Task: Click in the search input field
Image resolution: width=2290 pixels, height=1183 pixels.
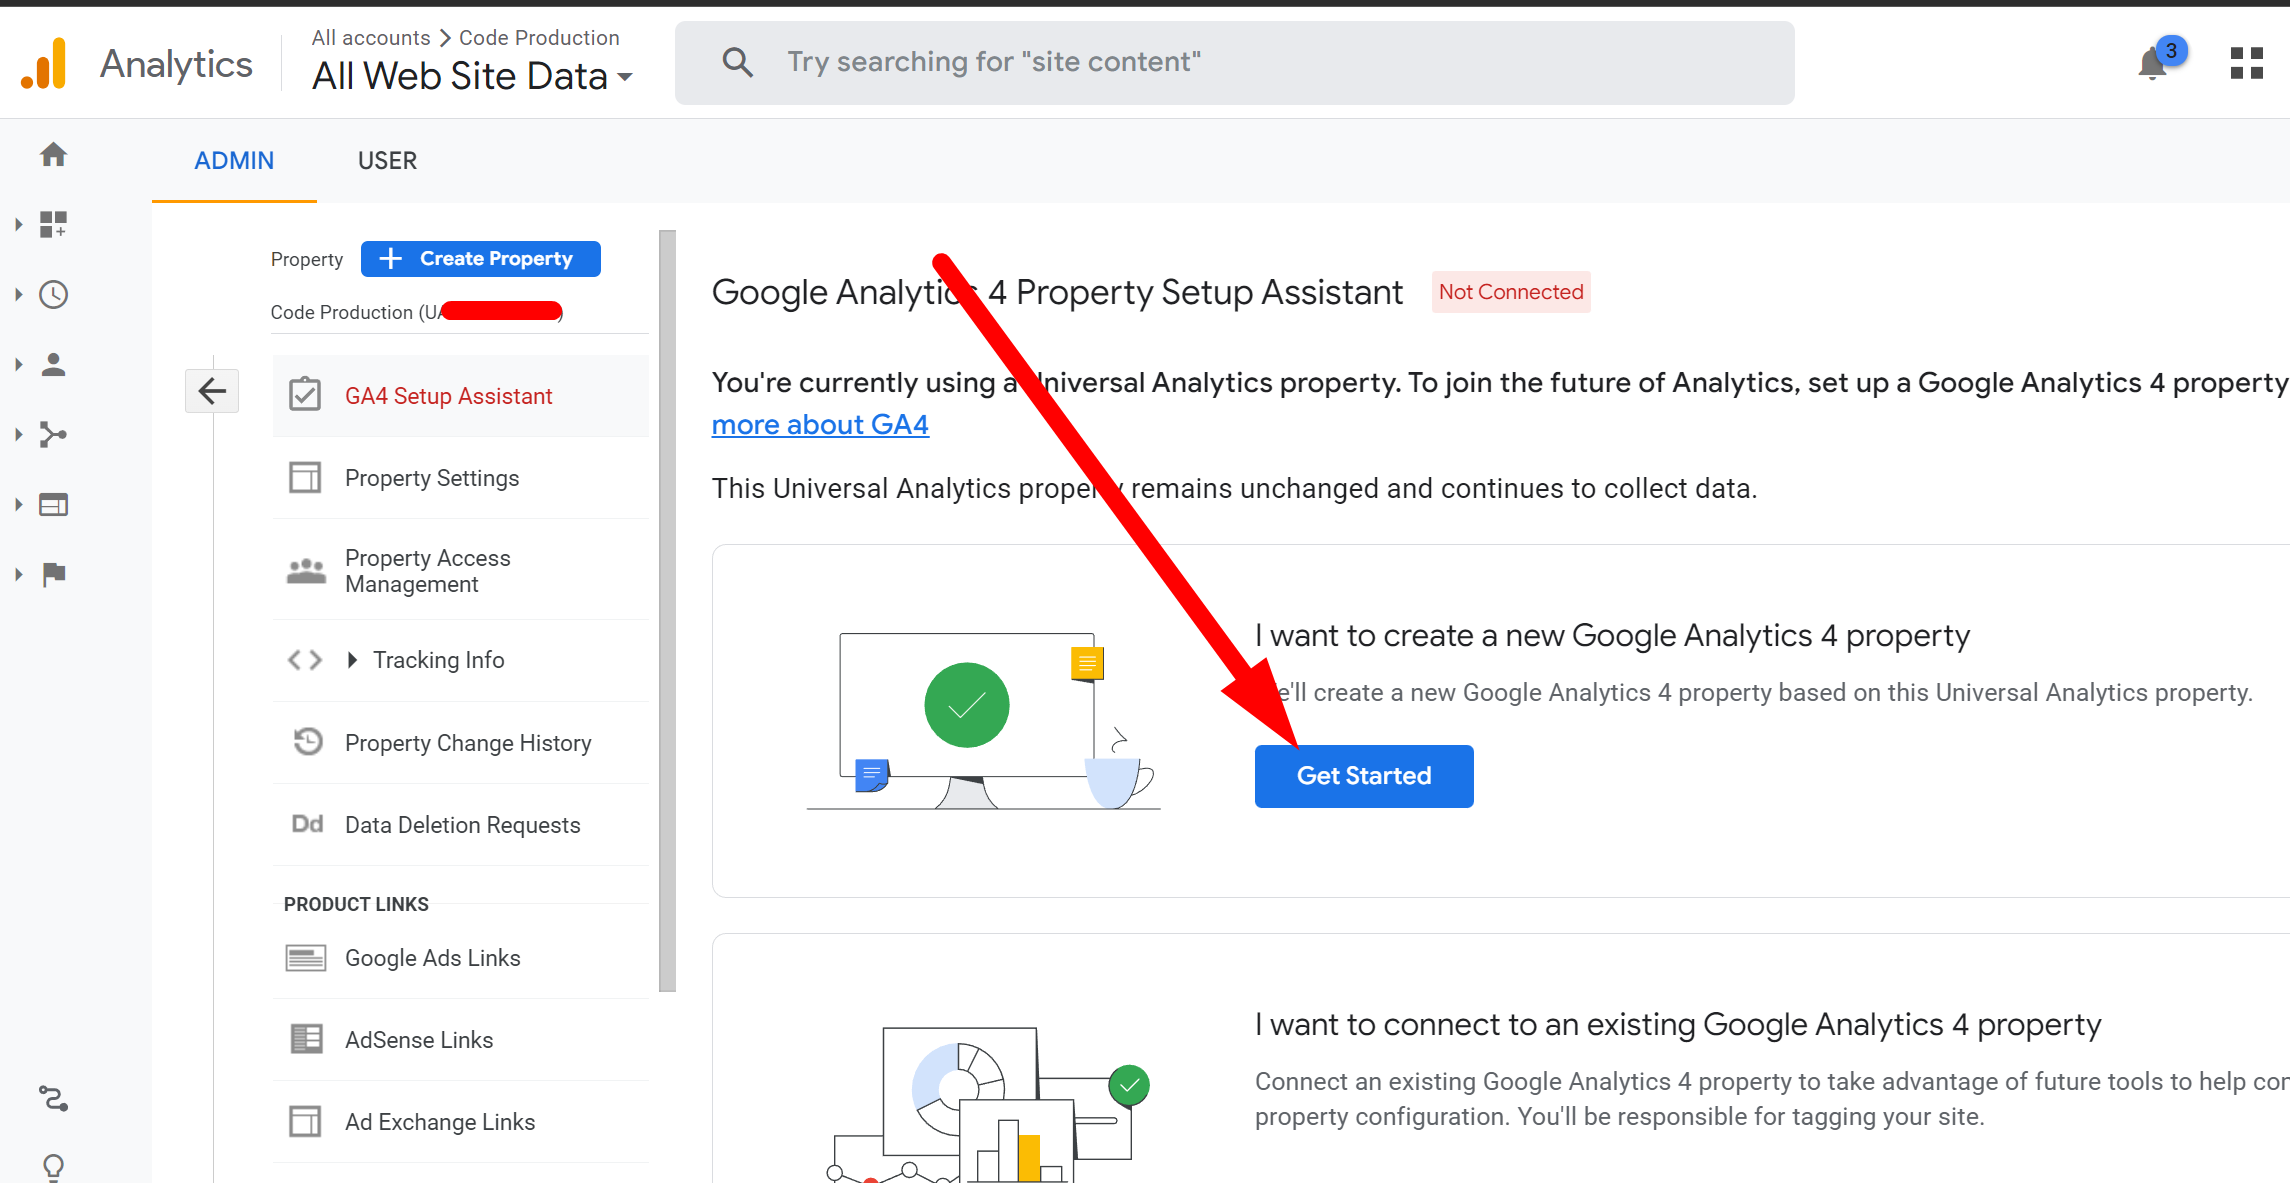Action: pyautogui.click(x=1234, y=62)
